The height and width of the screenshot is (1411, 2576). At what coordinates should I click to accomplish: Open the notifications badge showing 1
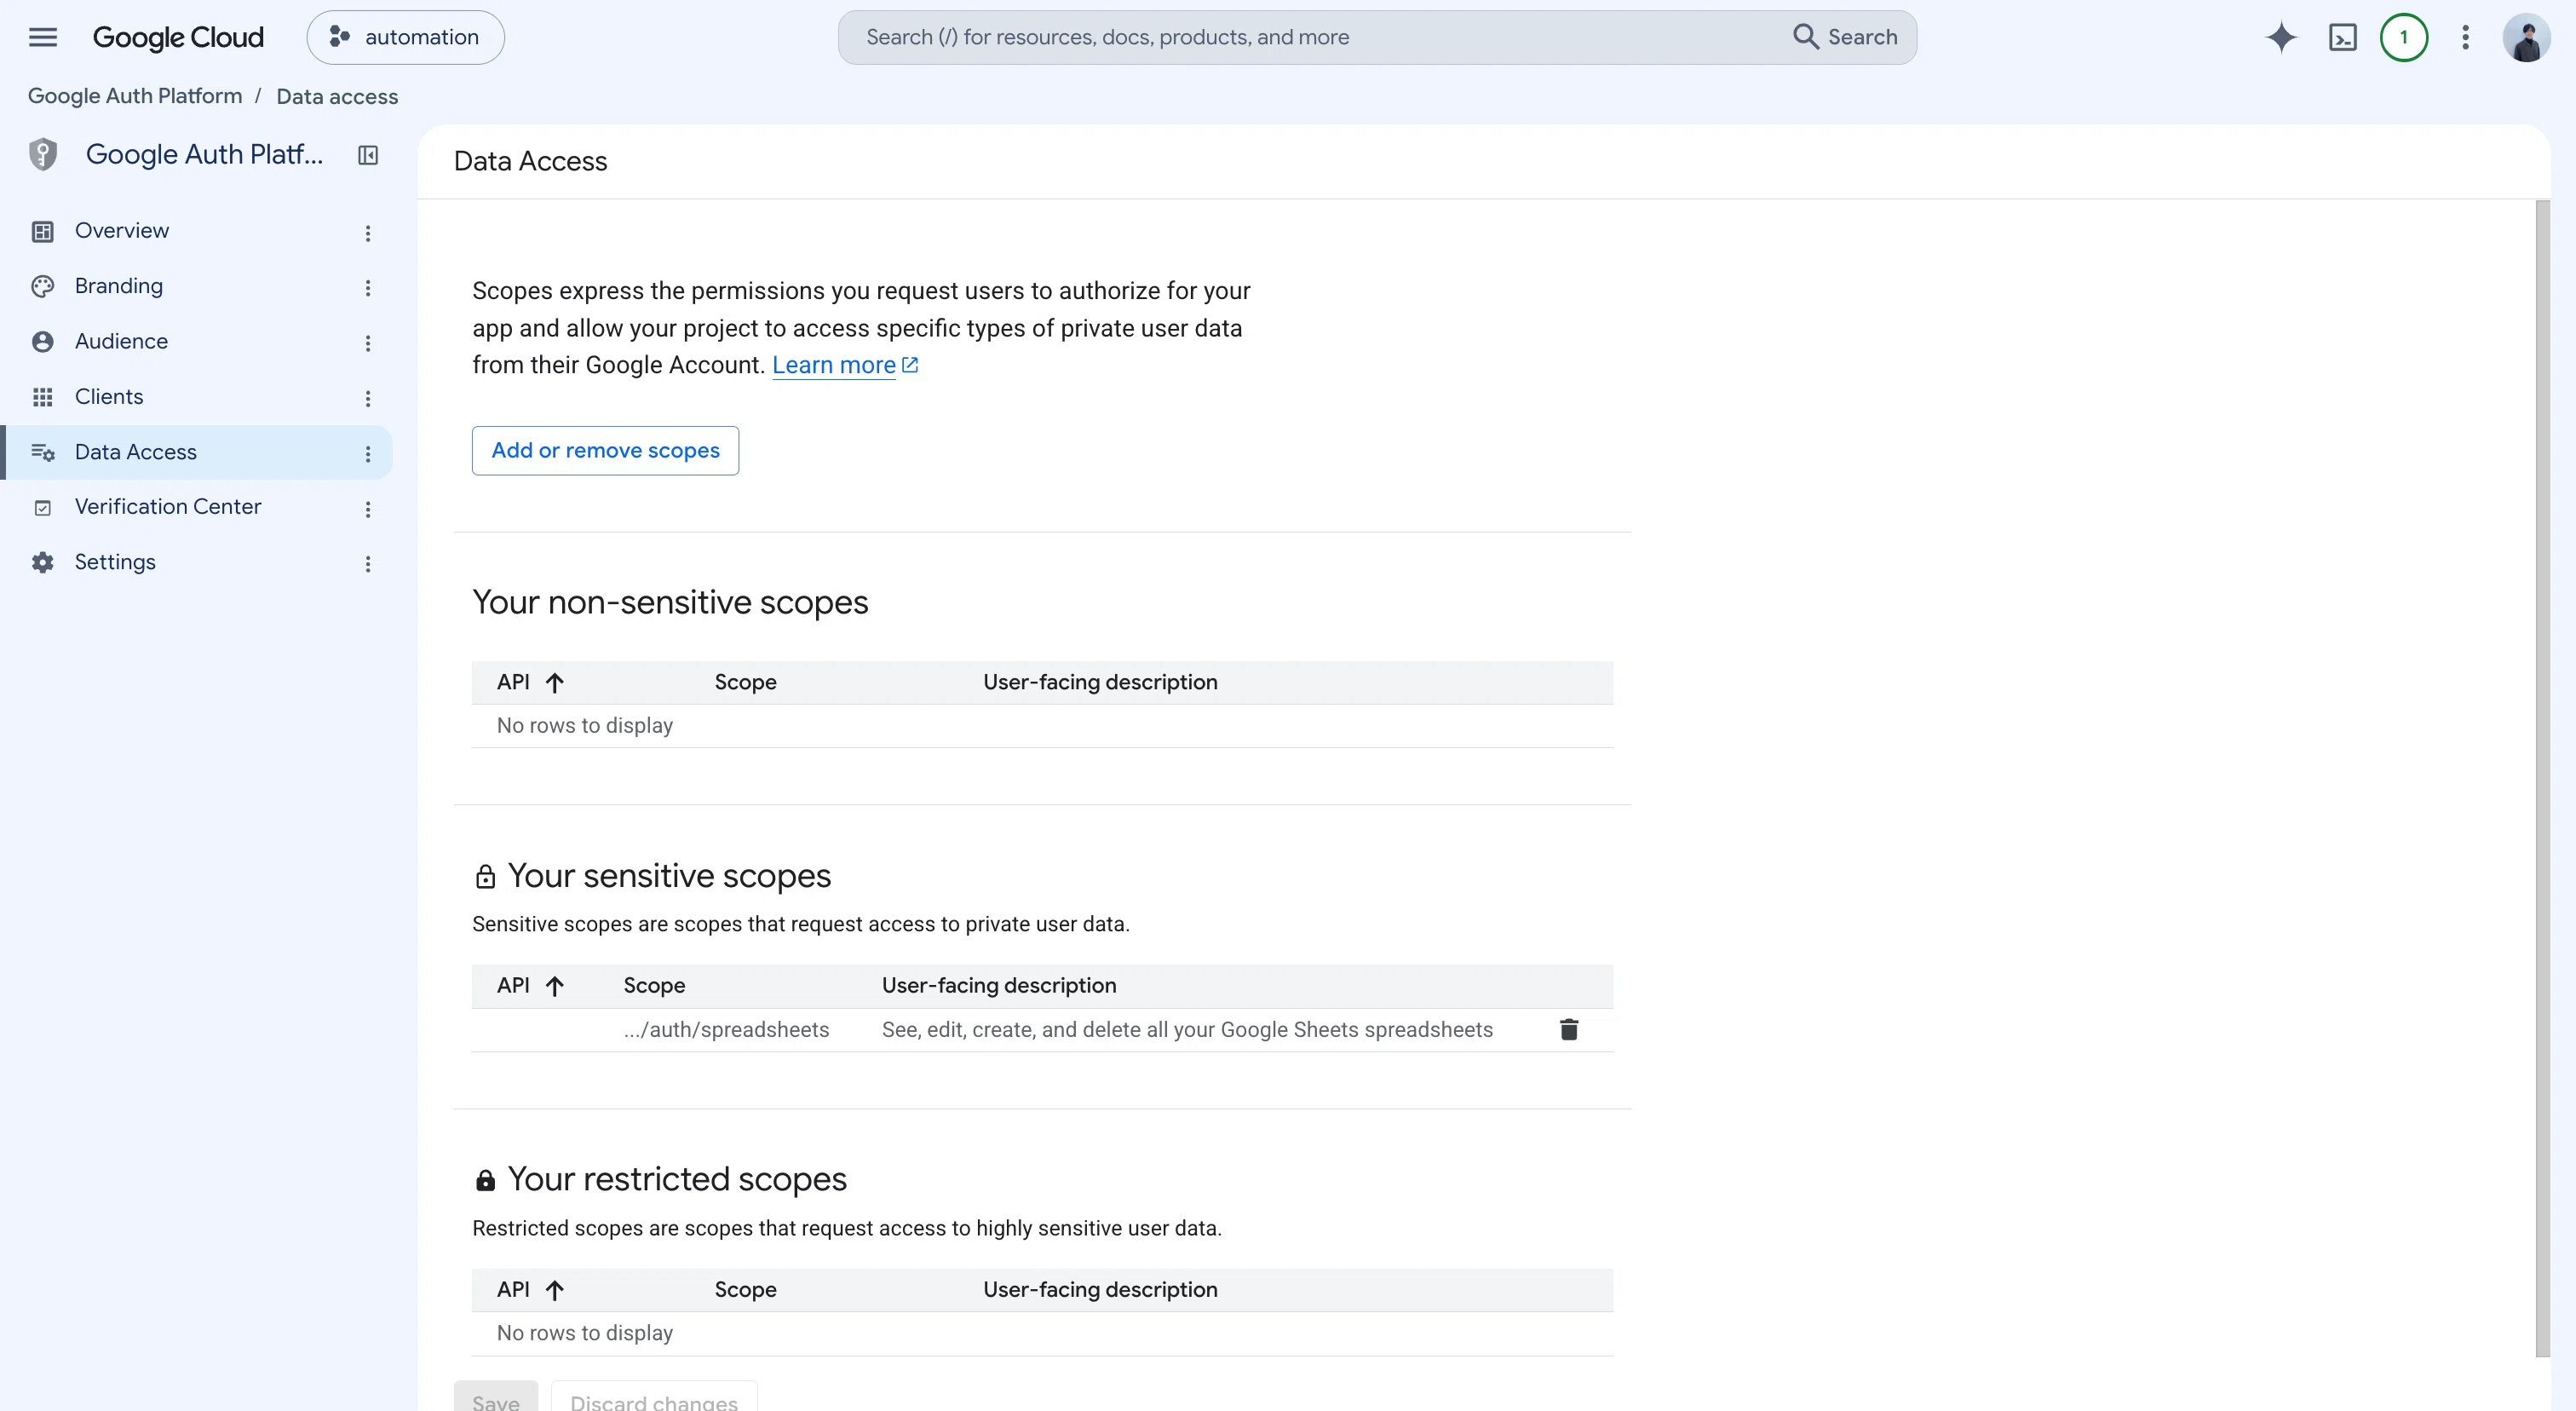tap(2404, 38)
